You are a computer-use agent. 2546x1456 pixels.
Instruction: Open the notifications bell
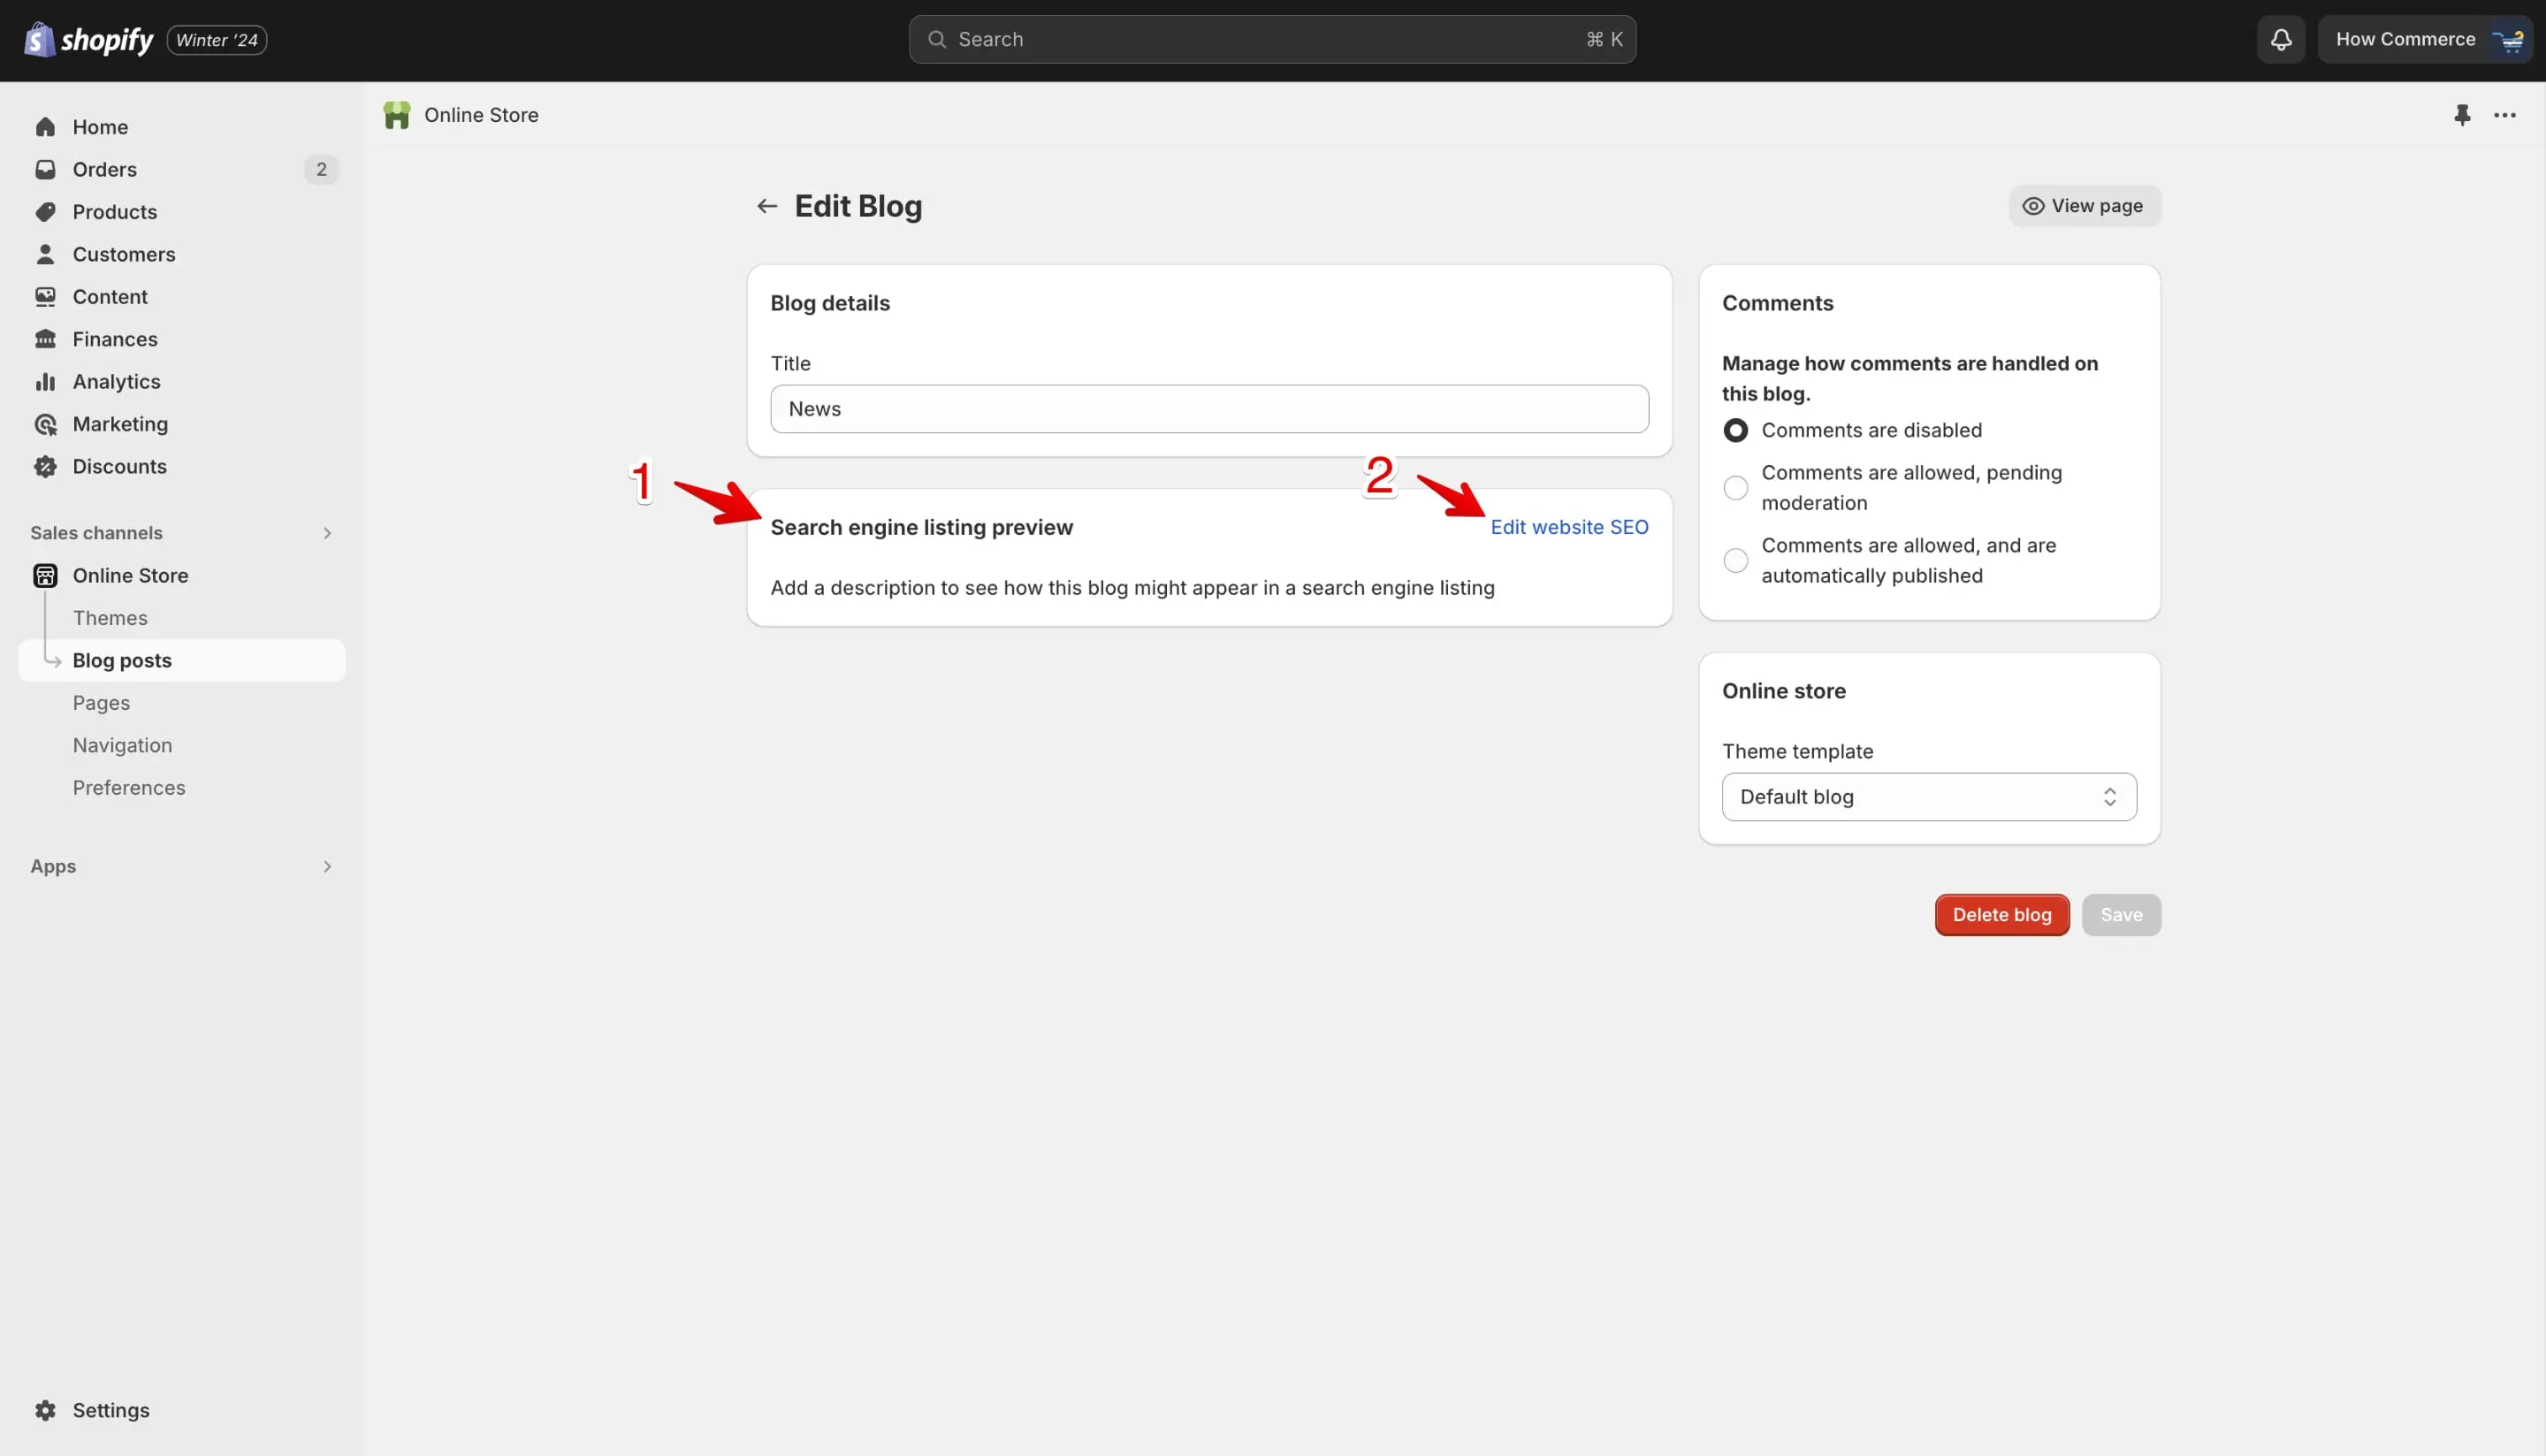tap(2280, 39)
